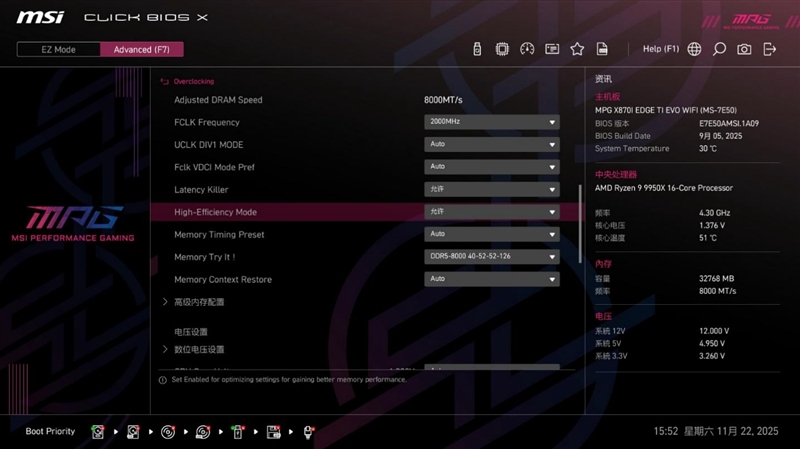
Task: Click the 32768 MB memory capacity value
Action: click(716, 279)
